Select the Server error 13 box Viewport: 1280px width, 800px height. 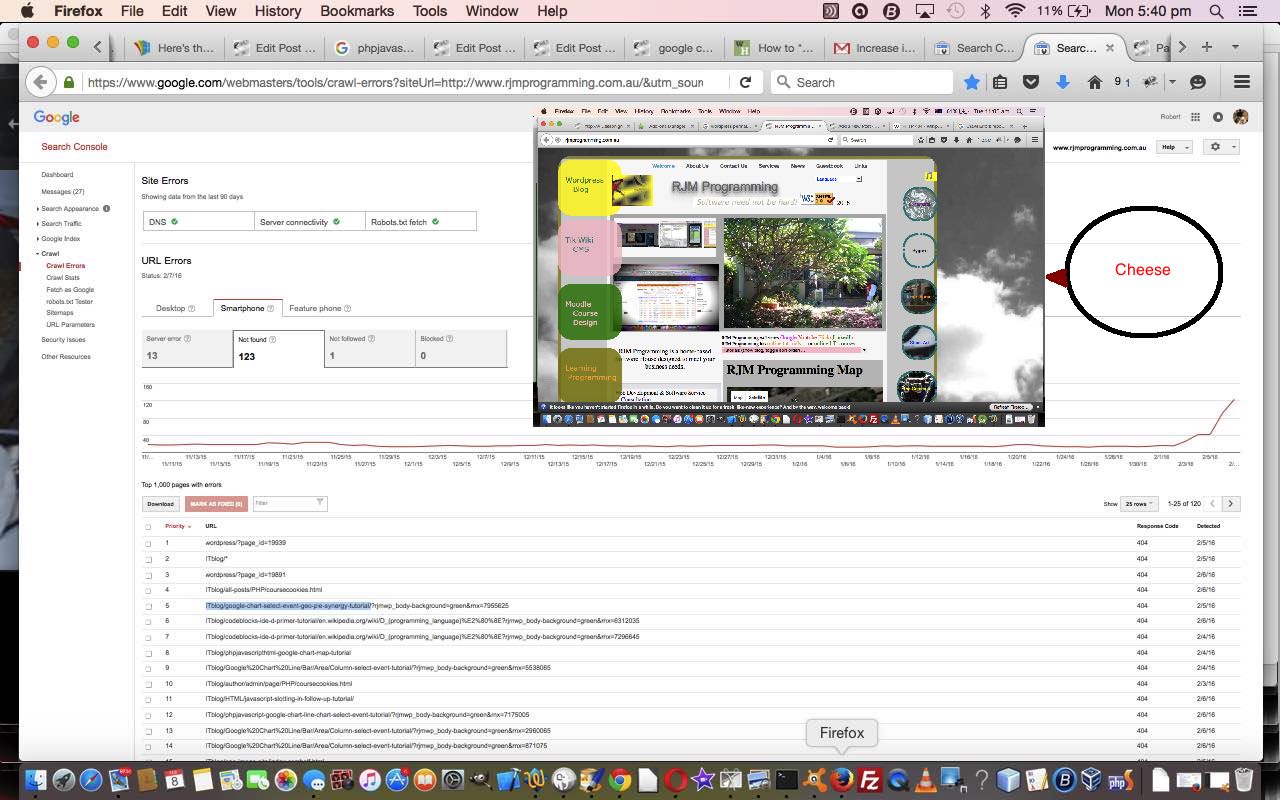tap(187, 348)
